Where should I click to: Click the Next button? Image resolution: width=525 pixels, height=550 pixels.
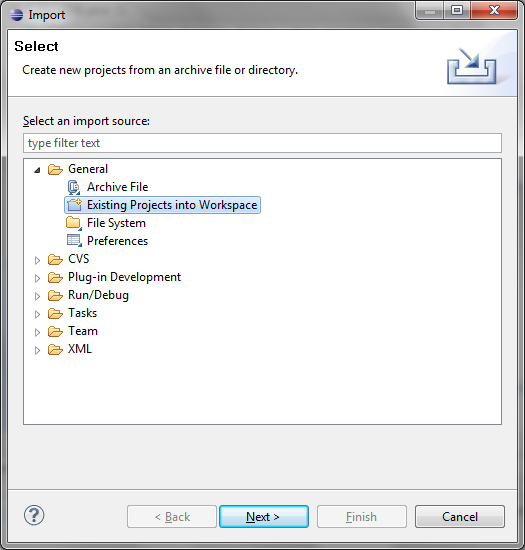[x=264, y=516]
